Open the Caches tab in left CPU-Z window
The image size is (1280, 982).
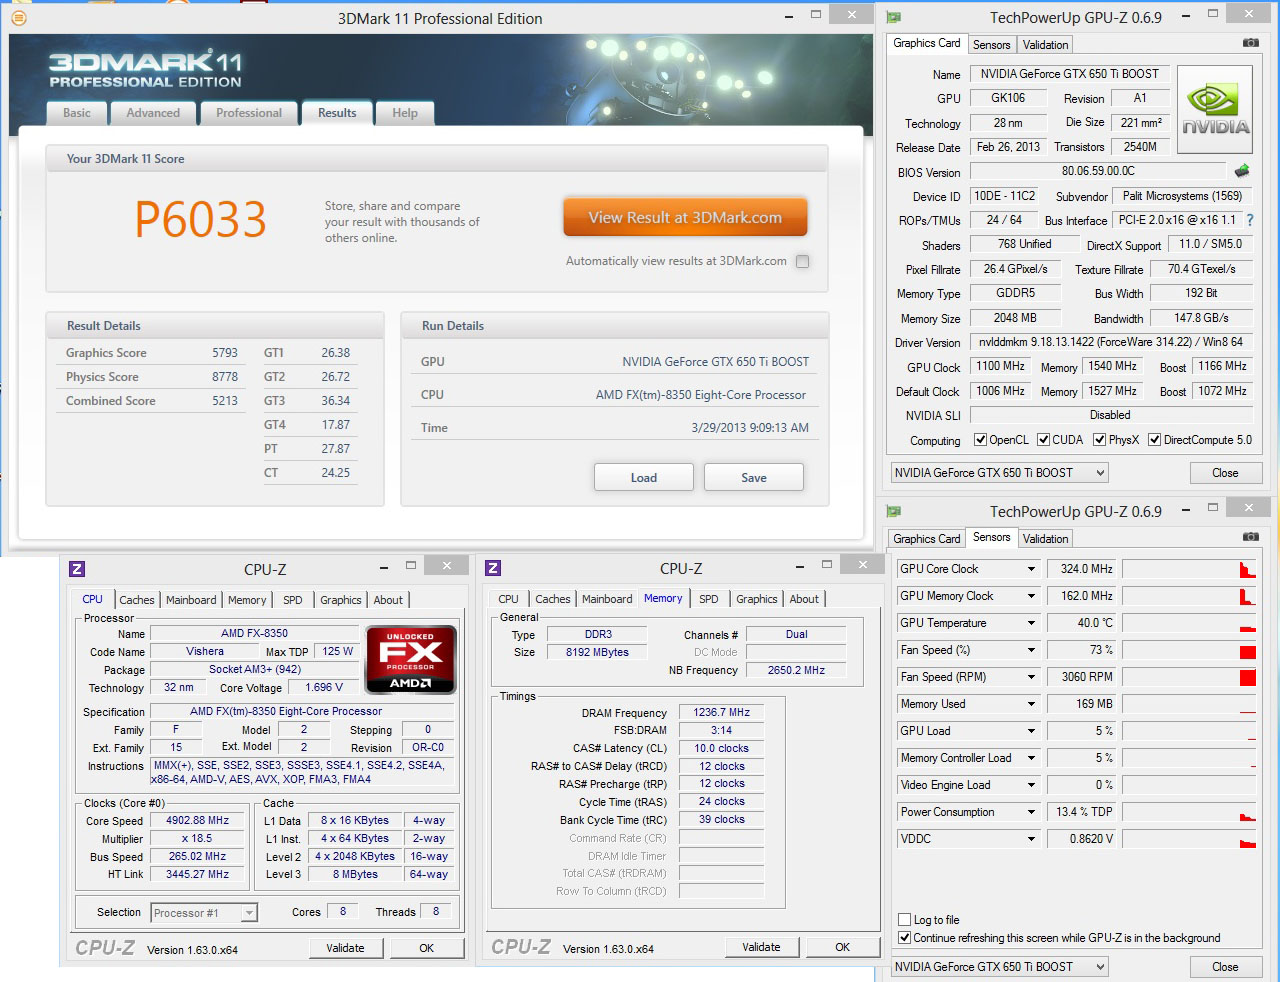point(137,600)
